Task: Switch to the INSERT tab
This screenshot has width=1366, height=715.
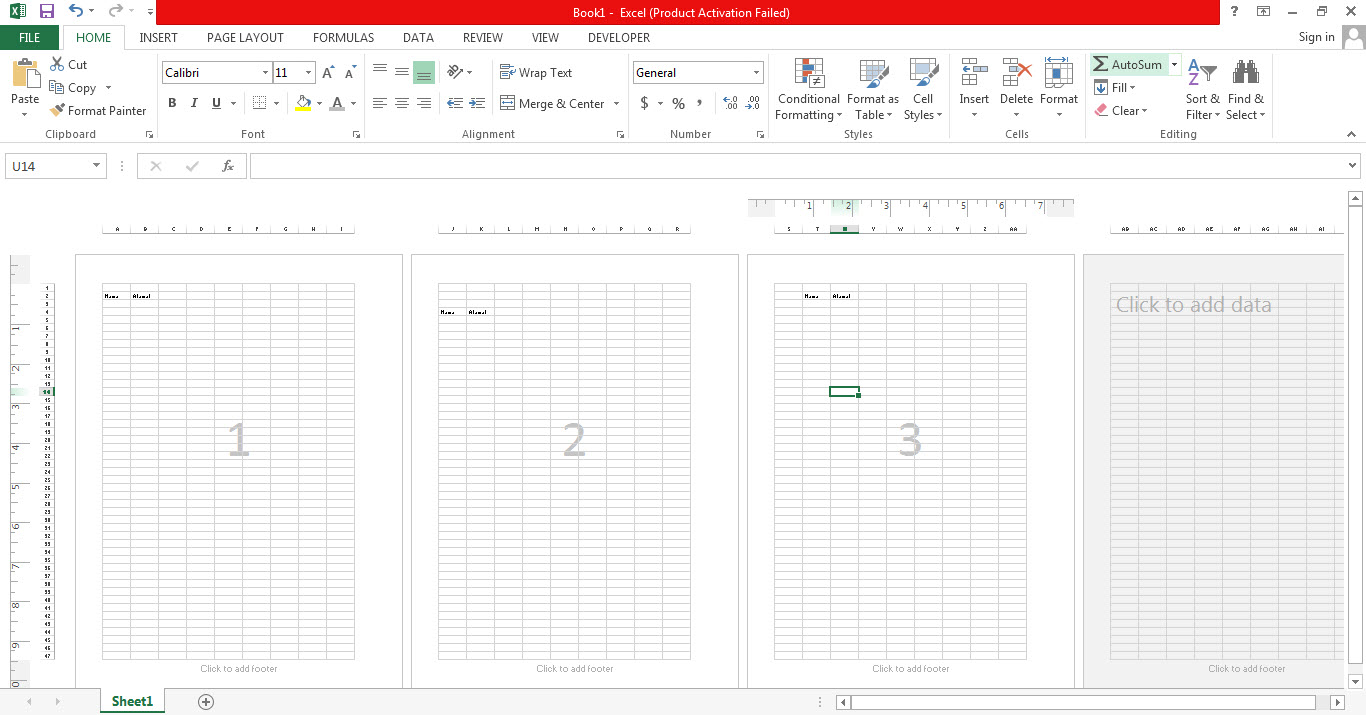Action: pyautogui.click(x=158, y=38)
